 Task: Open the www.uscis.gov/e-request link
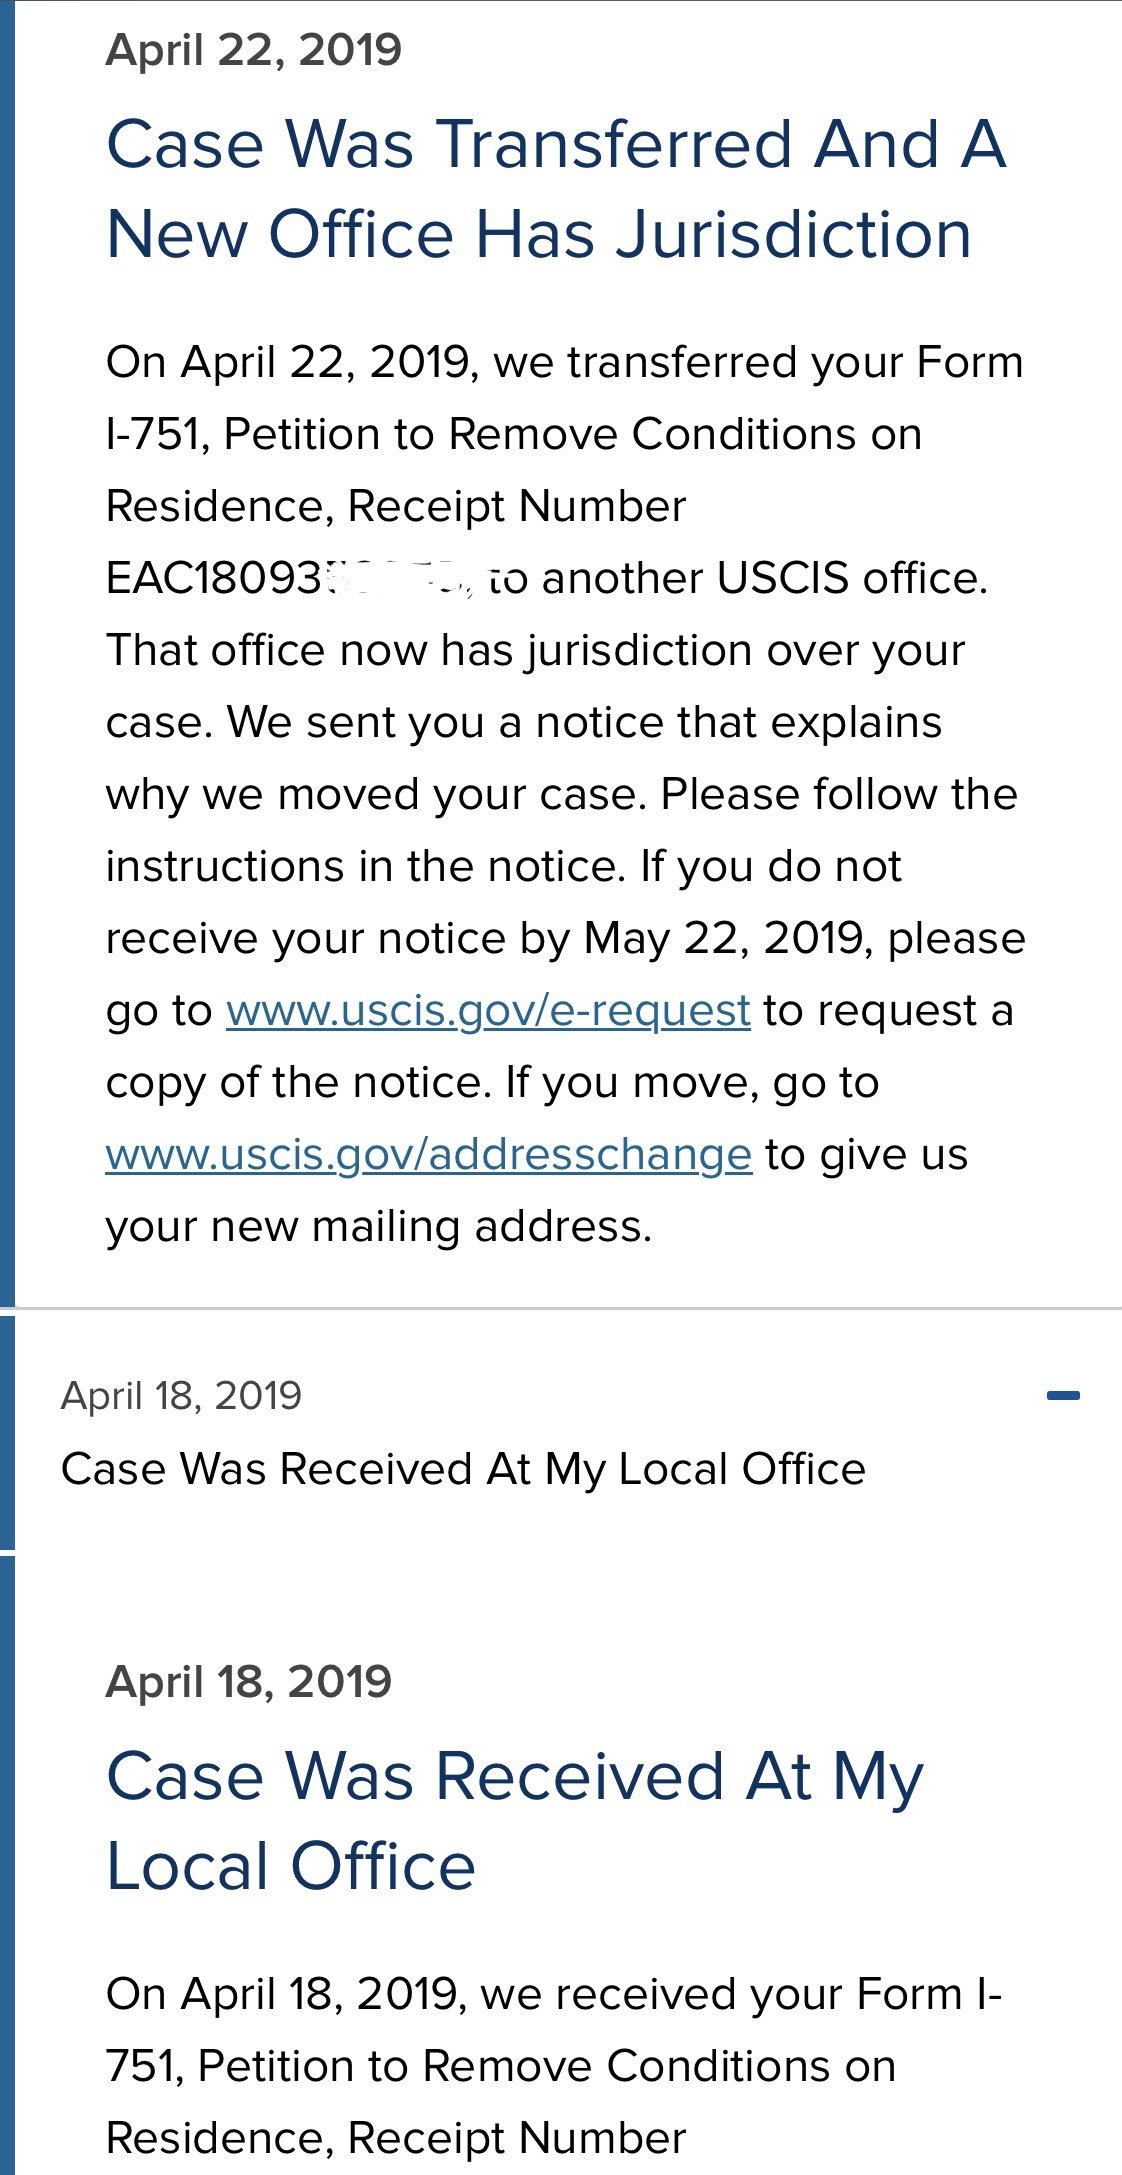point(488,1011)
